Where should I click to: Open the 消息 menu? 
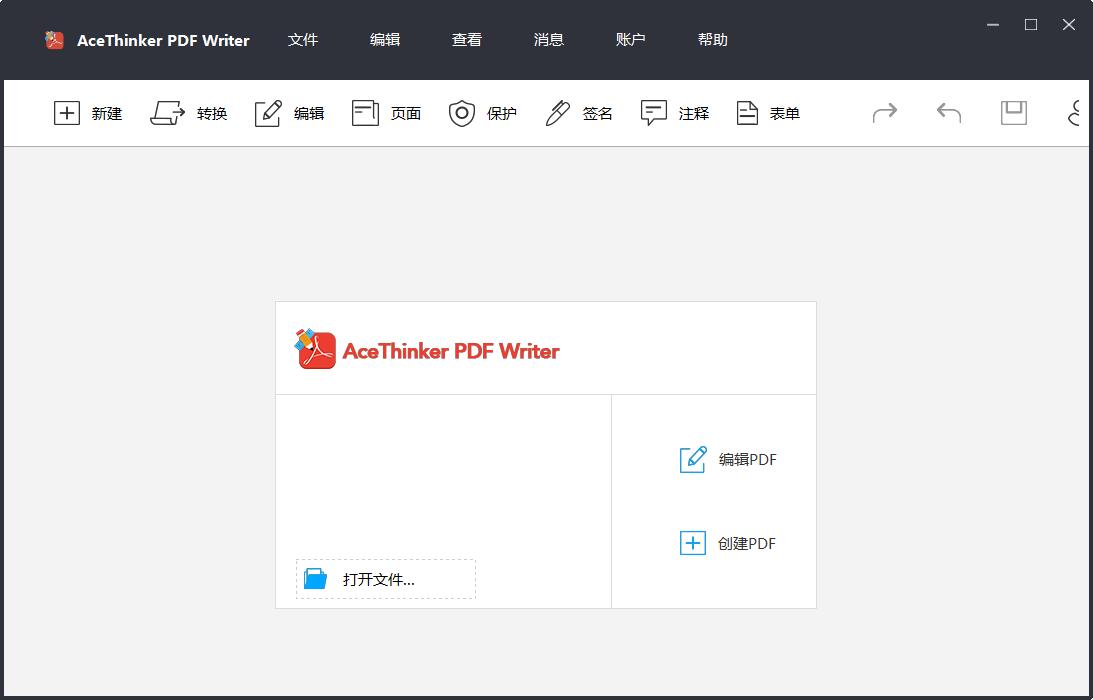point(548,40)
